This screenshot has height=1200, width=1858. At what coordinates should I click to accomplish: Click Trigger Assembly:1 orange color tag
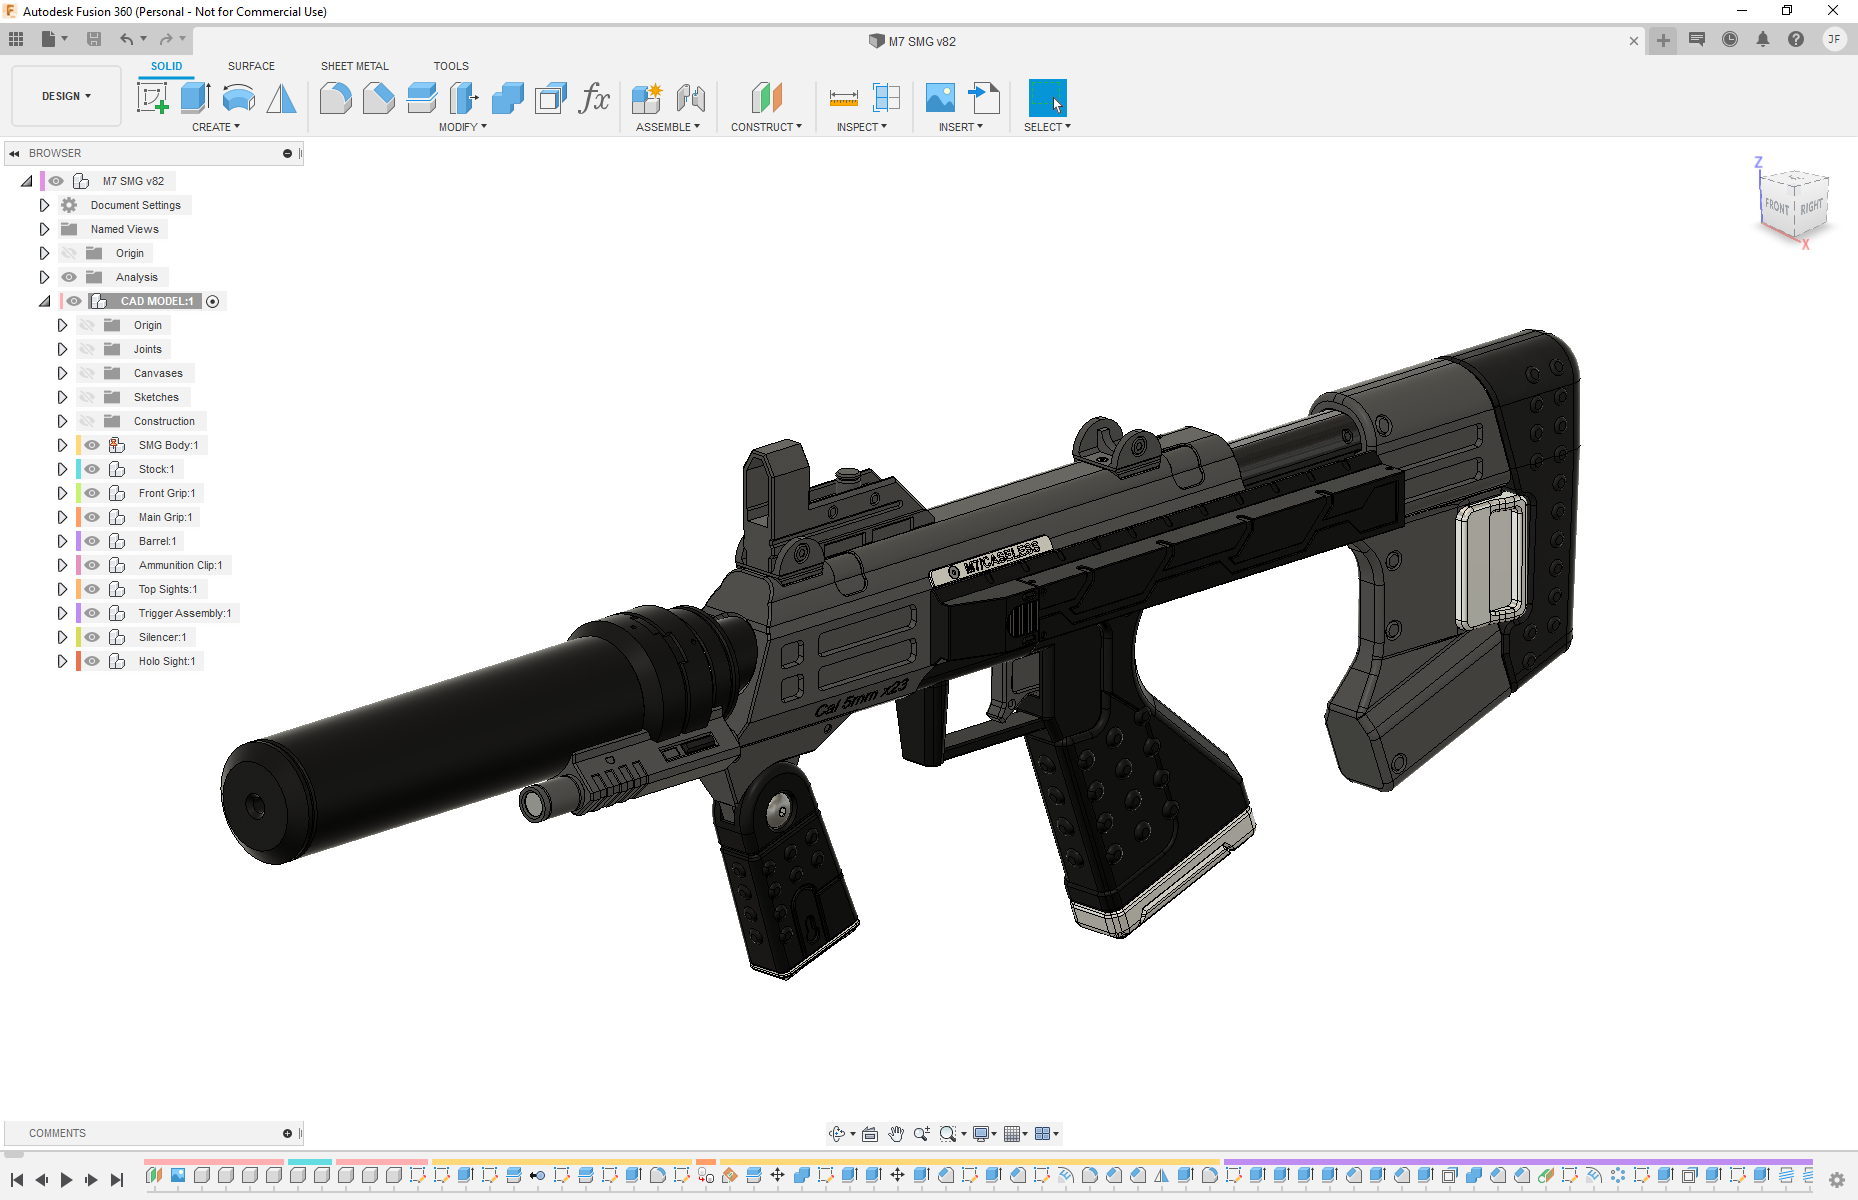pos(78,613)
